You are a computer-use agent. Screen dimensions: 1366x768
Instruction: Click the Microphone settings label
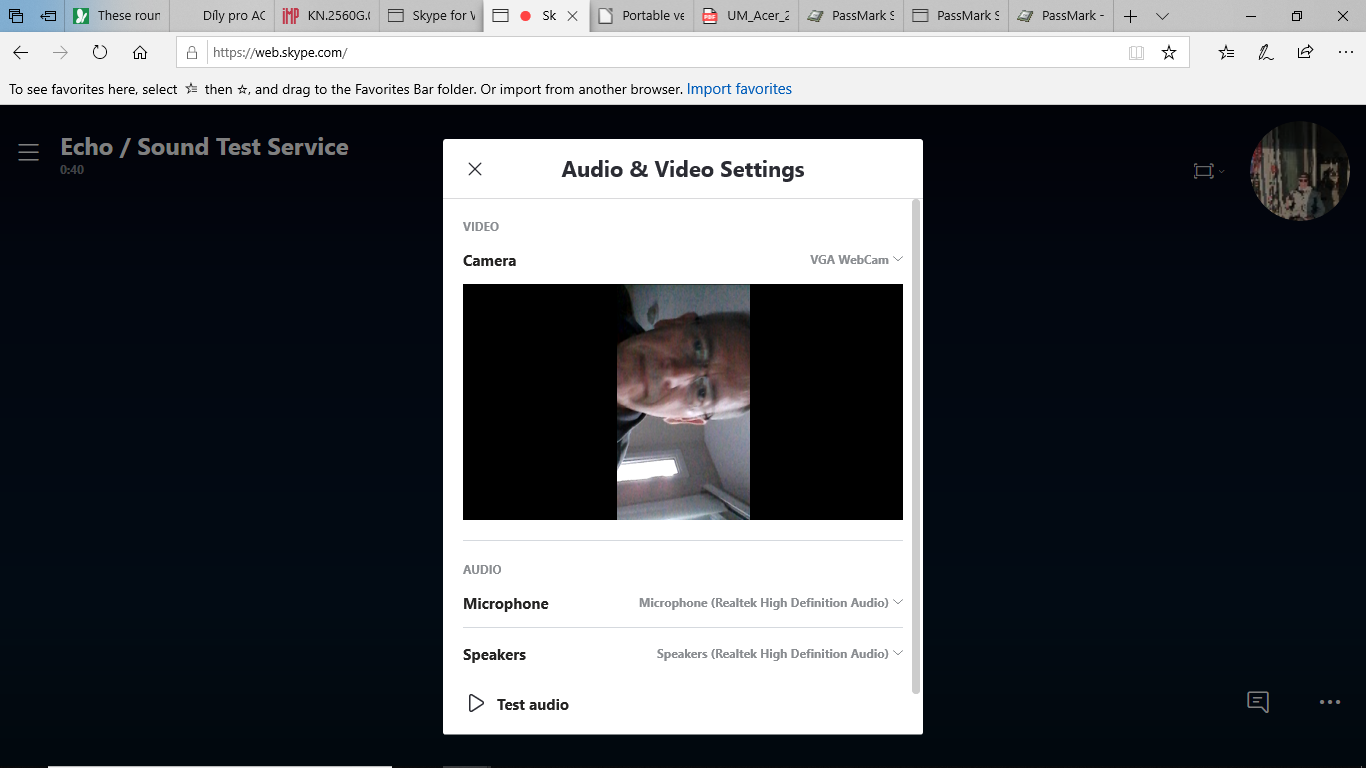point(506,603)
